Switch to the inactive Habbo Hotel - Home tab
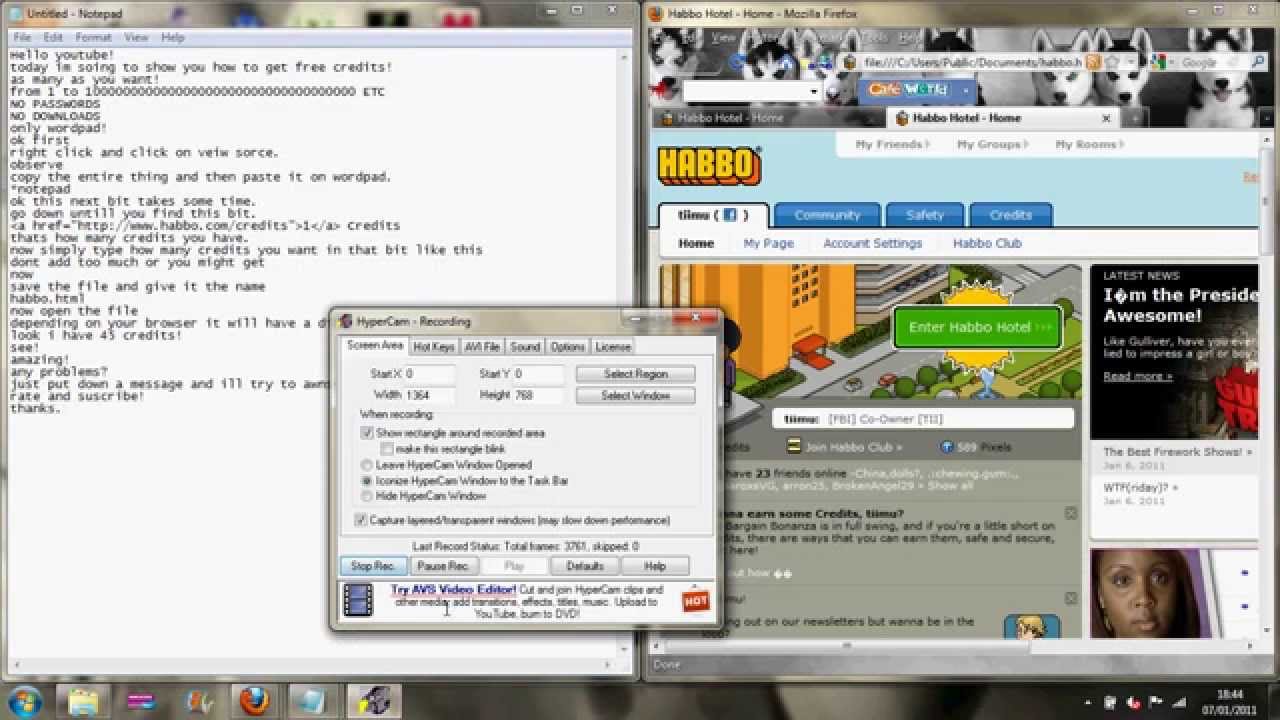 (765, 118)
